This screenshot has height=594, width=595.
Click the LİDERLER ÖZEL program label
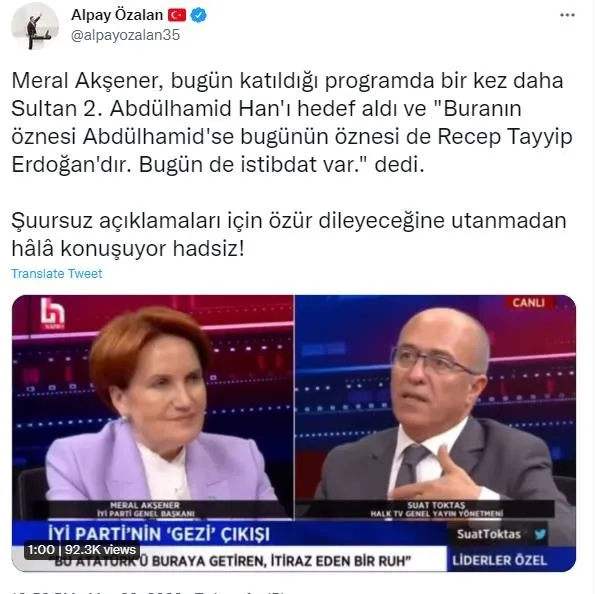click(499, 560)
